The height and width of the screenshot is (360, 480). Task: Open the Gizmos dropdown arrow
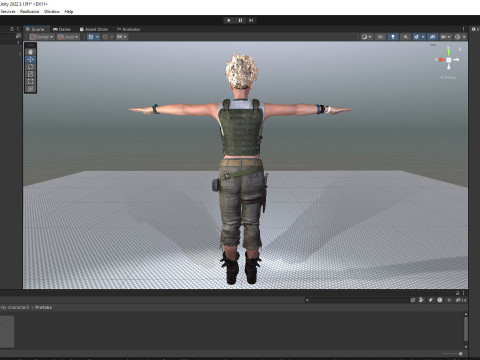(x=464, y=37)
